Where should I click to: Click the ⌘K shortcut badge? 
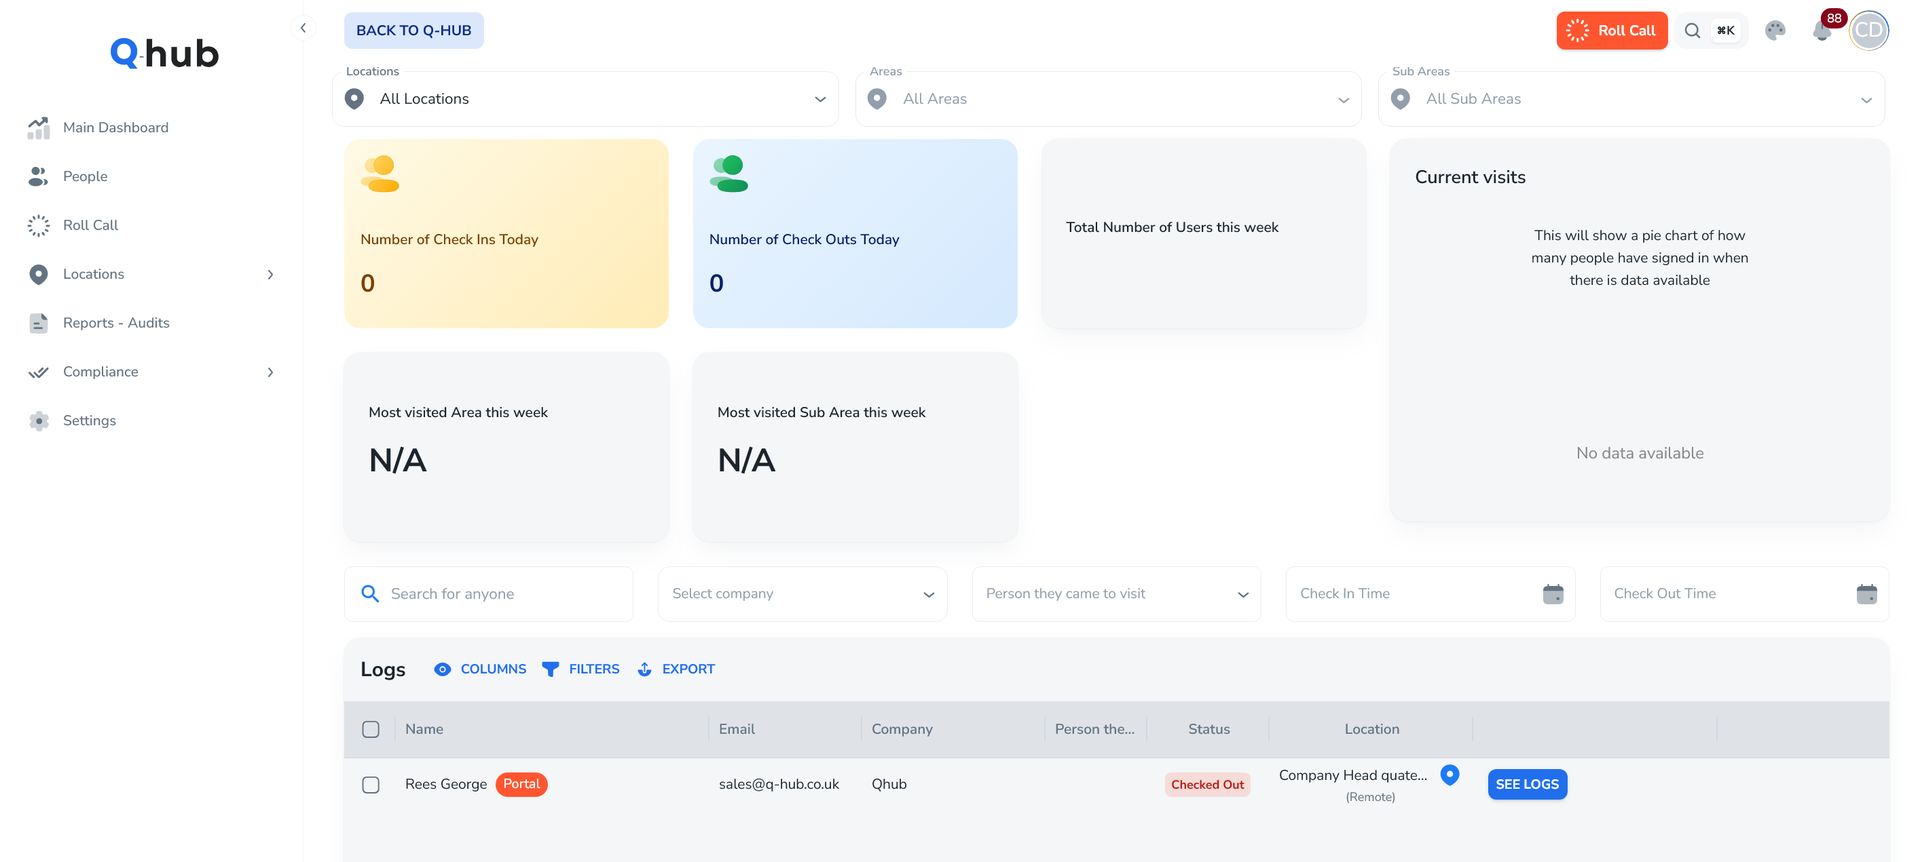coord(1726,30)
